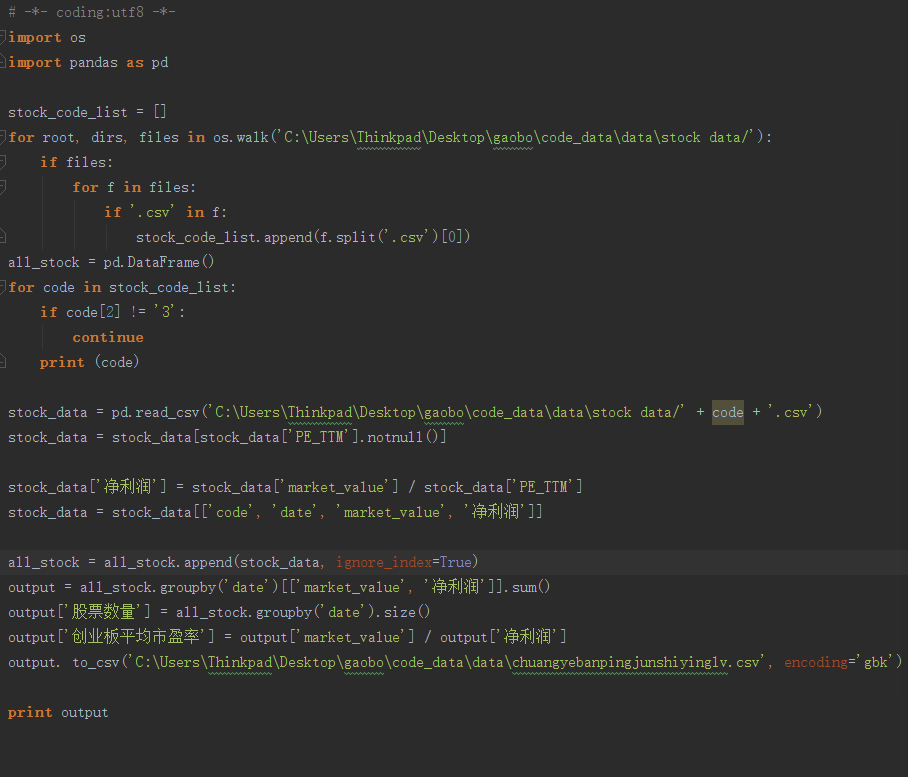Click 'os.walk' in the for loop
The image size is (908, 777).
coord(240,137)
